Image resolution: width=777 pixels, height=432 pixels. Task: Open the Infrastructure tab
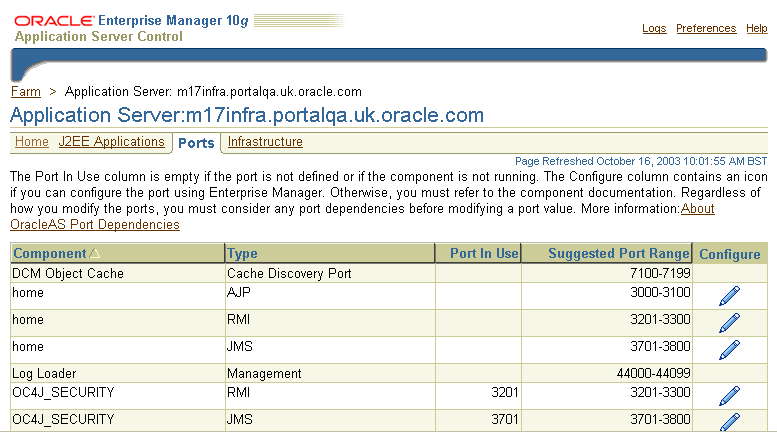tap(265, 142)
